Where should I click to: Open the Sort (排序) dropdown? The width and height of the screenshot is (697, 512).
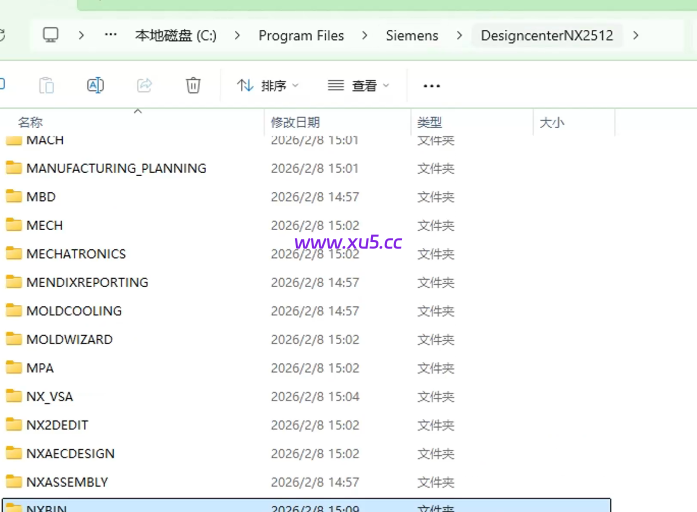267,86
